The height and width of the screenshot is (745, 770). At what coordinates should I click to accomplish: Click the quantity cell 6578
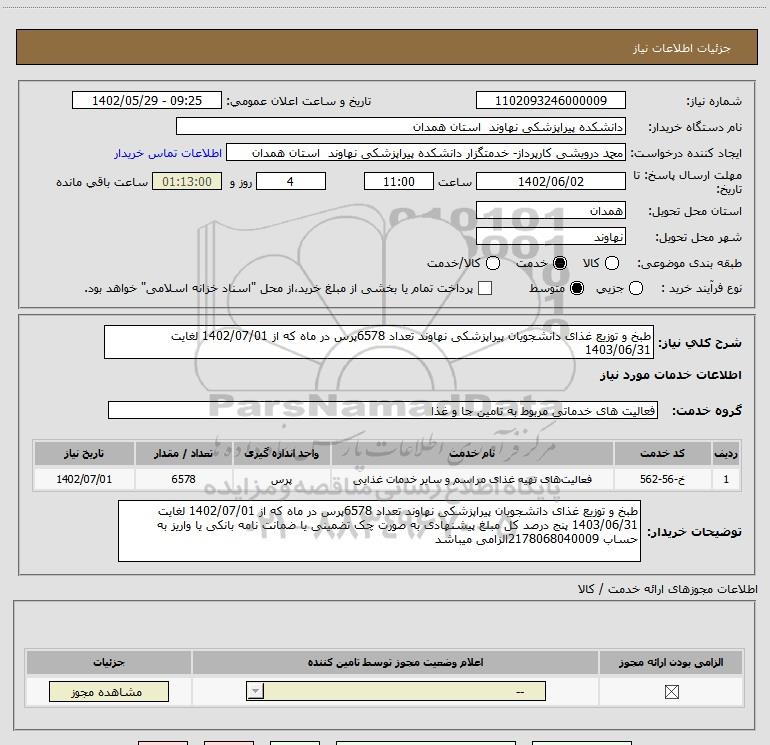[x=184, y=479]
